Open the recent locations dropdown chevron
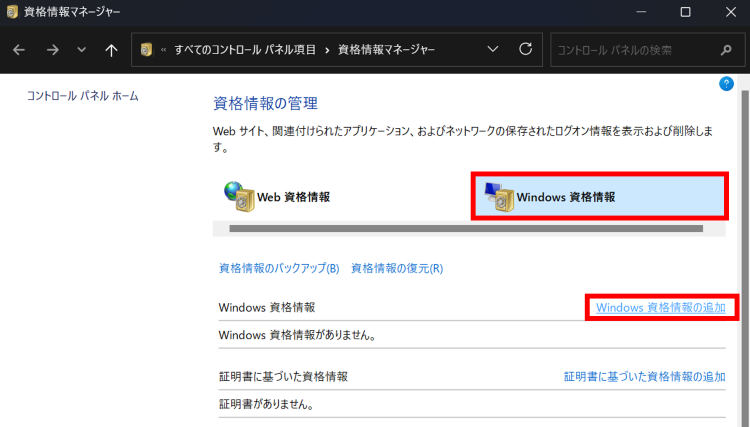This screenshot has width=750, height=427. (x=81, y=50)
